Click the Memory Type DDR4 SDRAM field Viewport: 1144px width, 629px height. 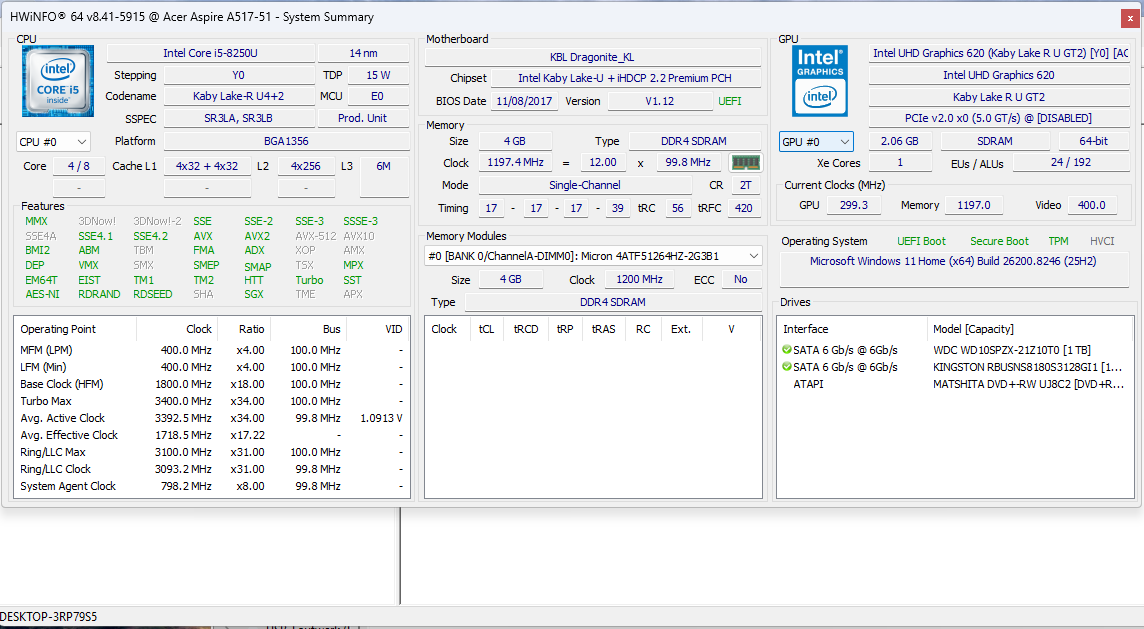[x=695, y=142]
